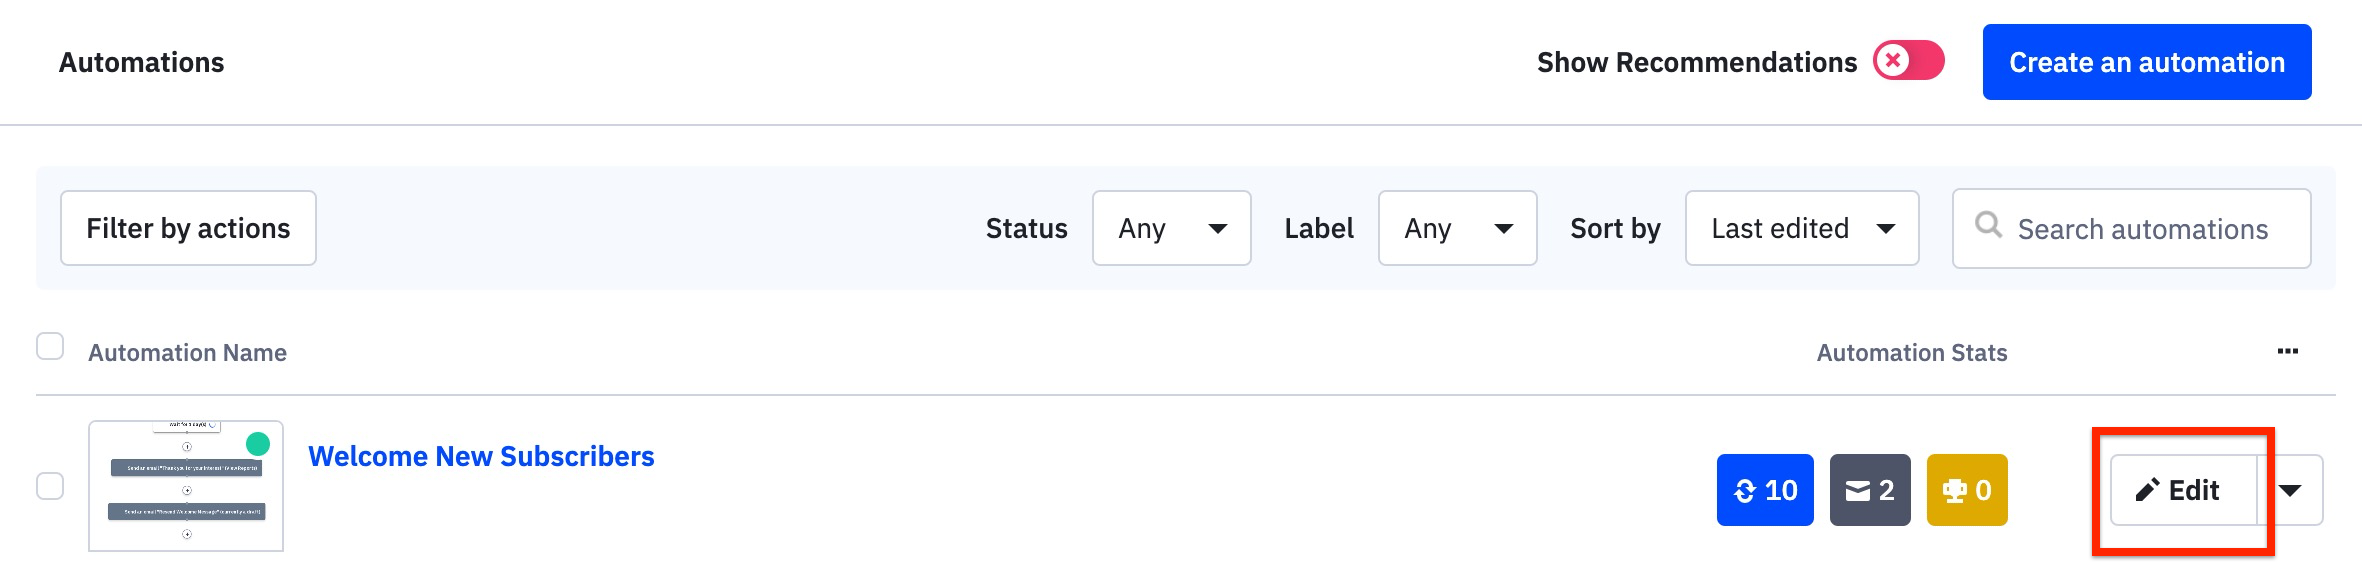The height and width of the screenshot is (574, 2362).
Task: Check the select-all automations checkbox
Action: 50,346
